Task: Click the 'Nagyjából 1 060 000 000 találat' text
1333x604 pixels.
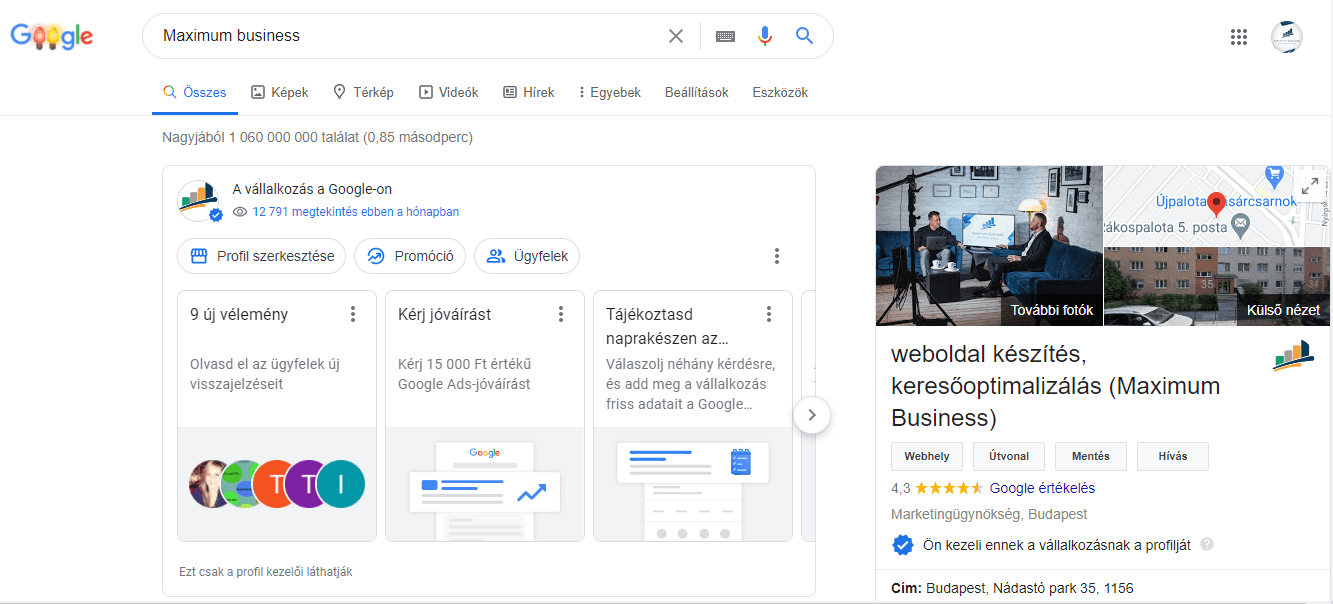Action: pos(317,137)
